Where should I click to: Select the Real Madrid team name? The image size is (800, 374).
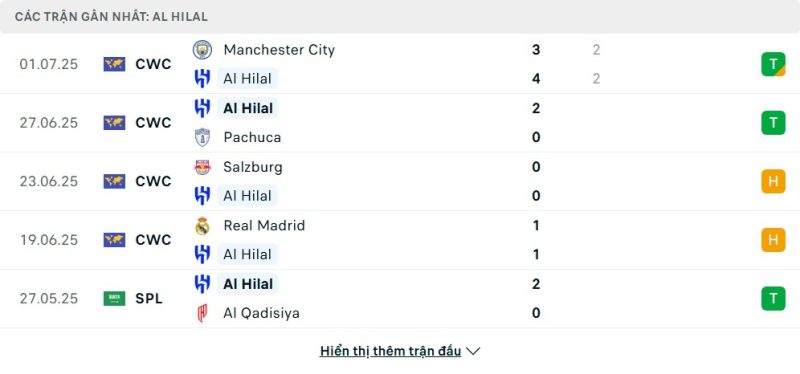264,226
